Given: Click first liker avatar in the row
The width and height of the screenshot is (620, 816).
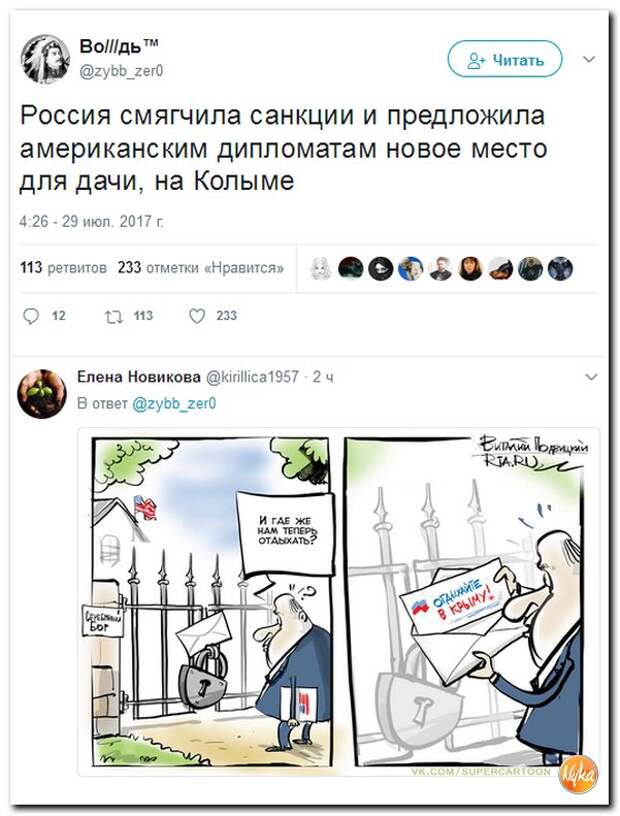Looking at the screenshot, I should coord(320,269).
